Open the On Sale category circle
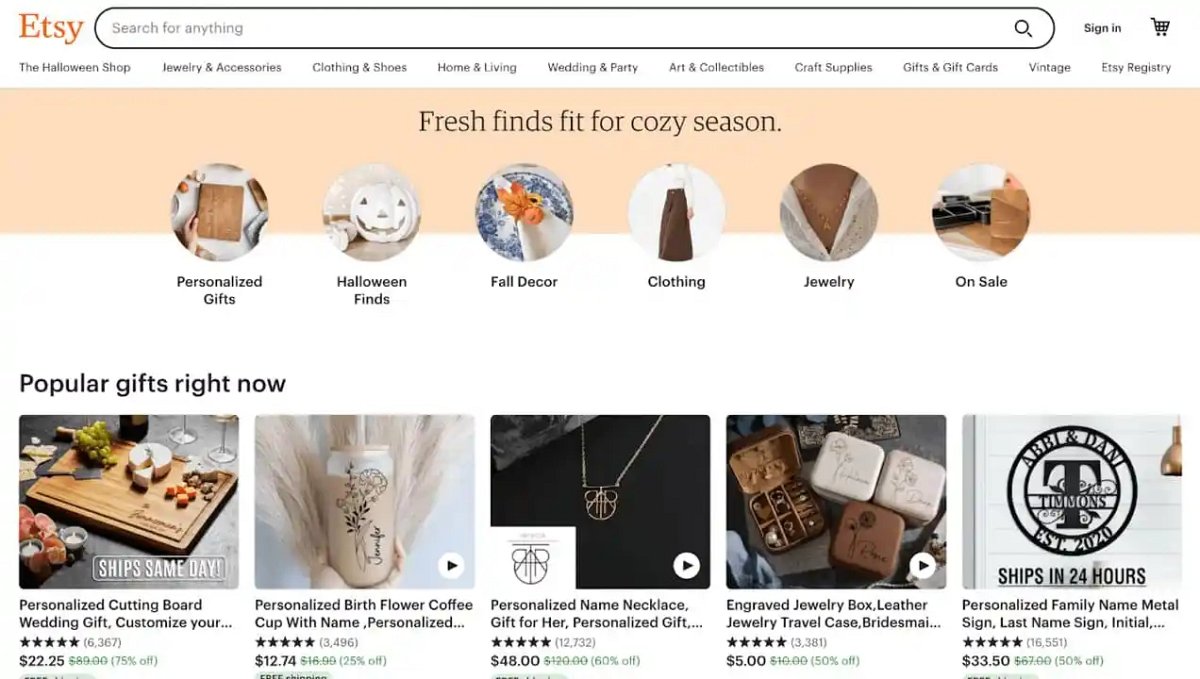The image size is (1200, 679). coord(980,212)
